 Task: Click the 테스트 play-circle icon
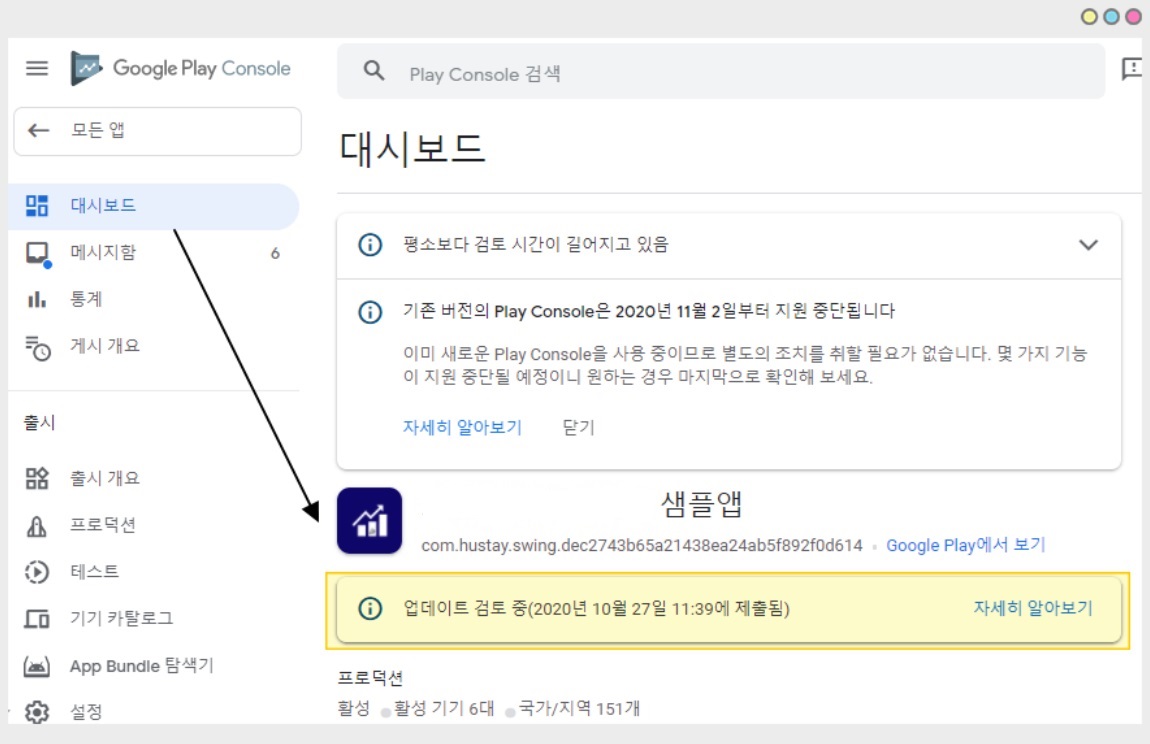coord(37,572)
